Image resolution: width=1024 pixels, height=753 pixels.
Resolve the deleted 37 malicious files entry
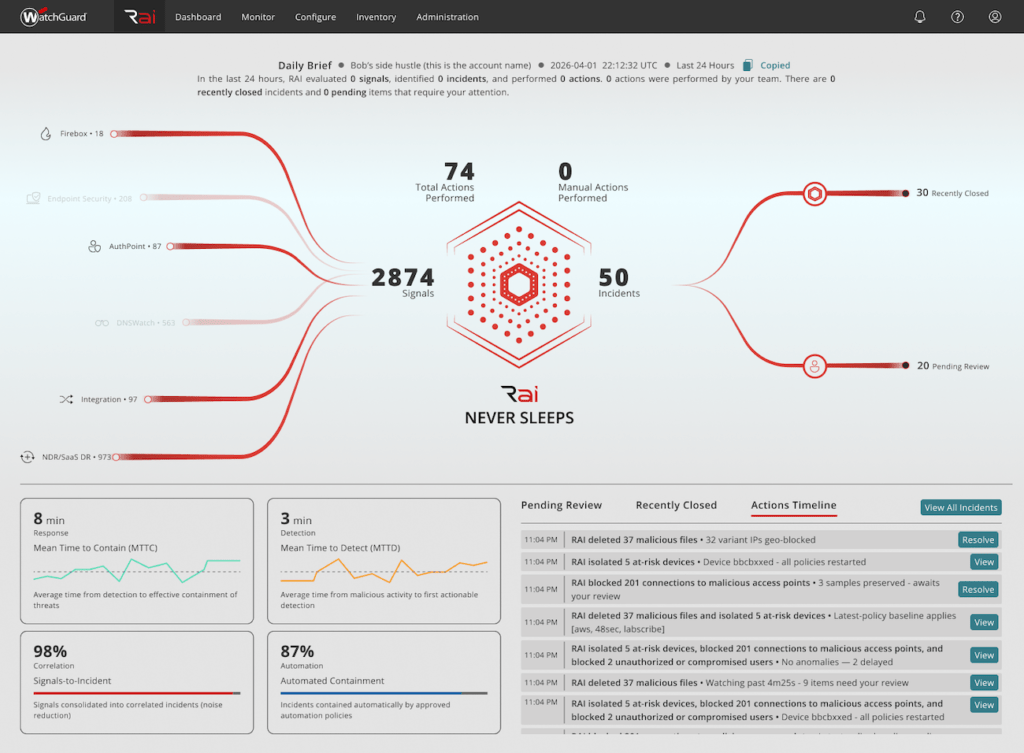point(978,540)
